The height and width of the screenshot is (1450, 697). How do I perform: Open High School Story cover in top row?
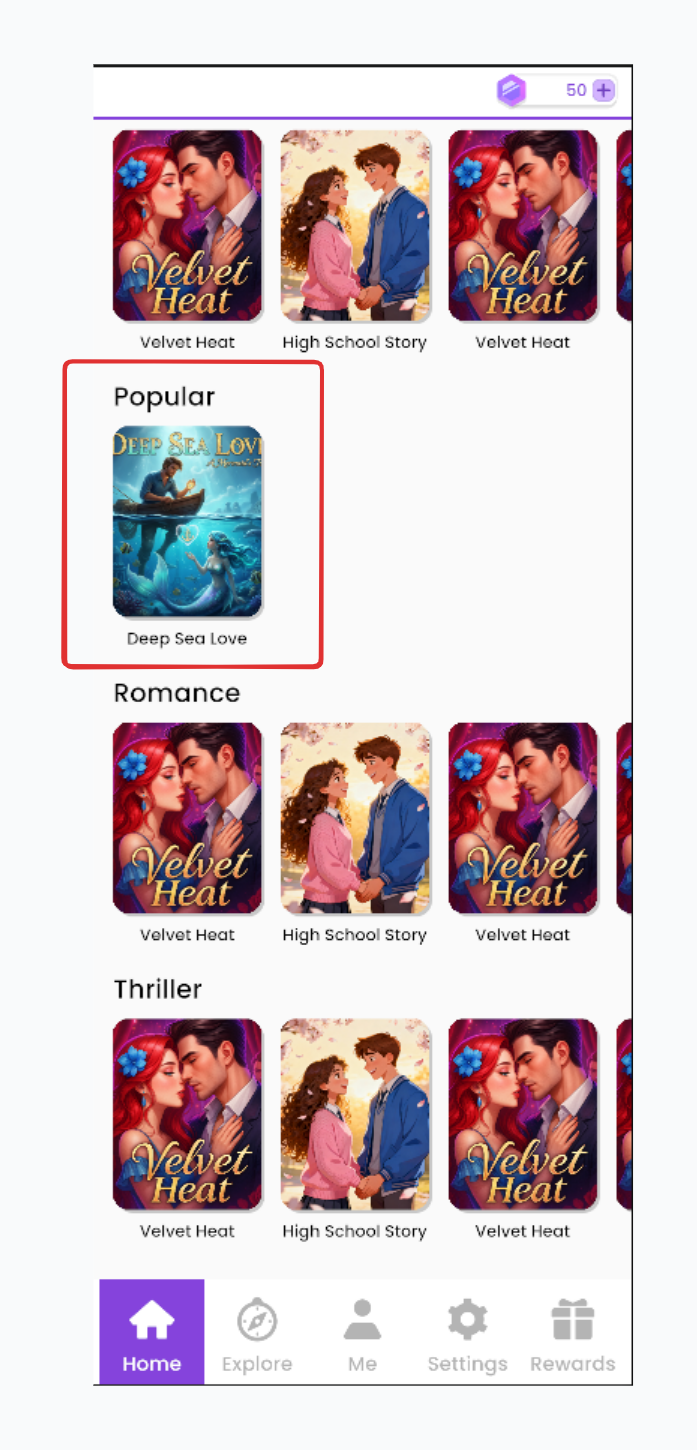click(x=355, y=226)
